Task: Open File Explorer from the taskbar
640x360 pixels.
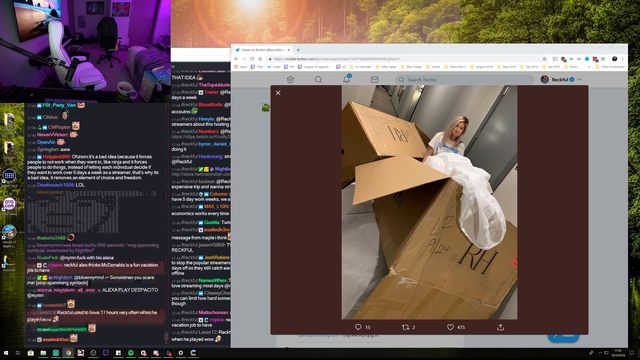Action: [43, 353]
